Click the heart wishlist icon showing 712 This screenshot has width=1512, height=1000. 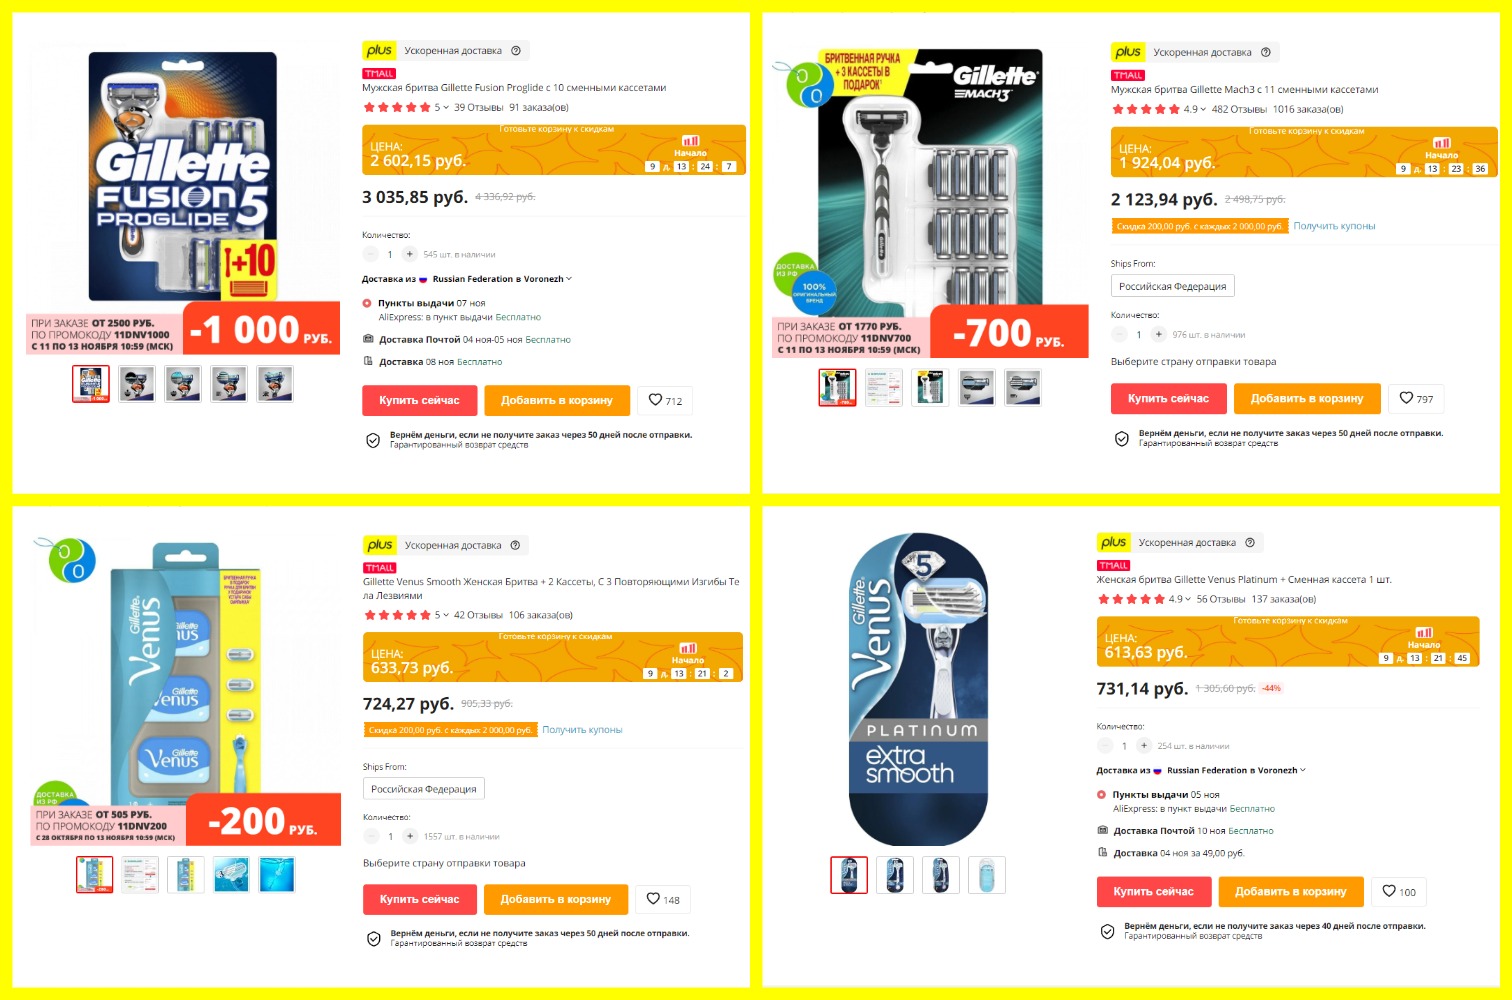click(664, 401)
